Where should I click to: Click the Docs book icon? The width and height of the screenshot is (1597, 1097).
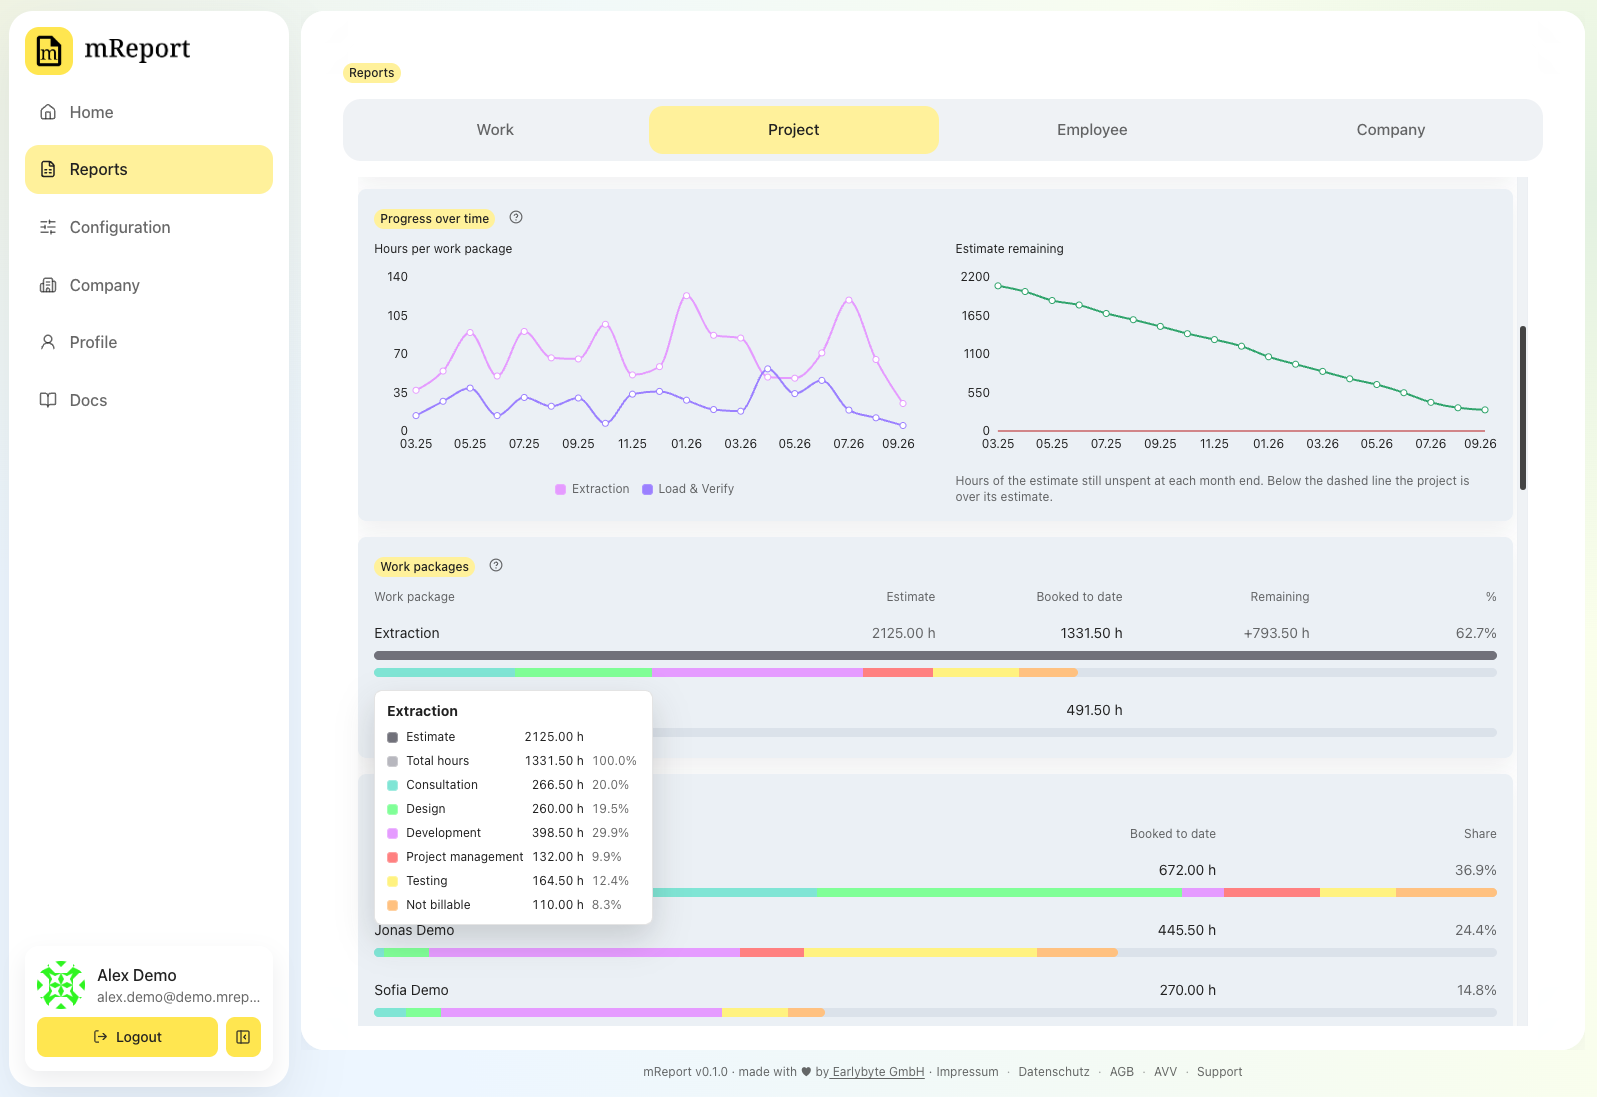48,400
